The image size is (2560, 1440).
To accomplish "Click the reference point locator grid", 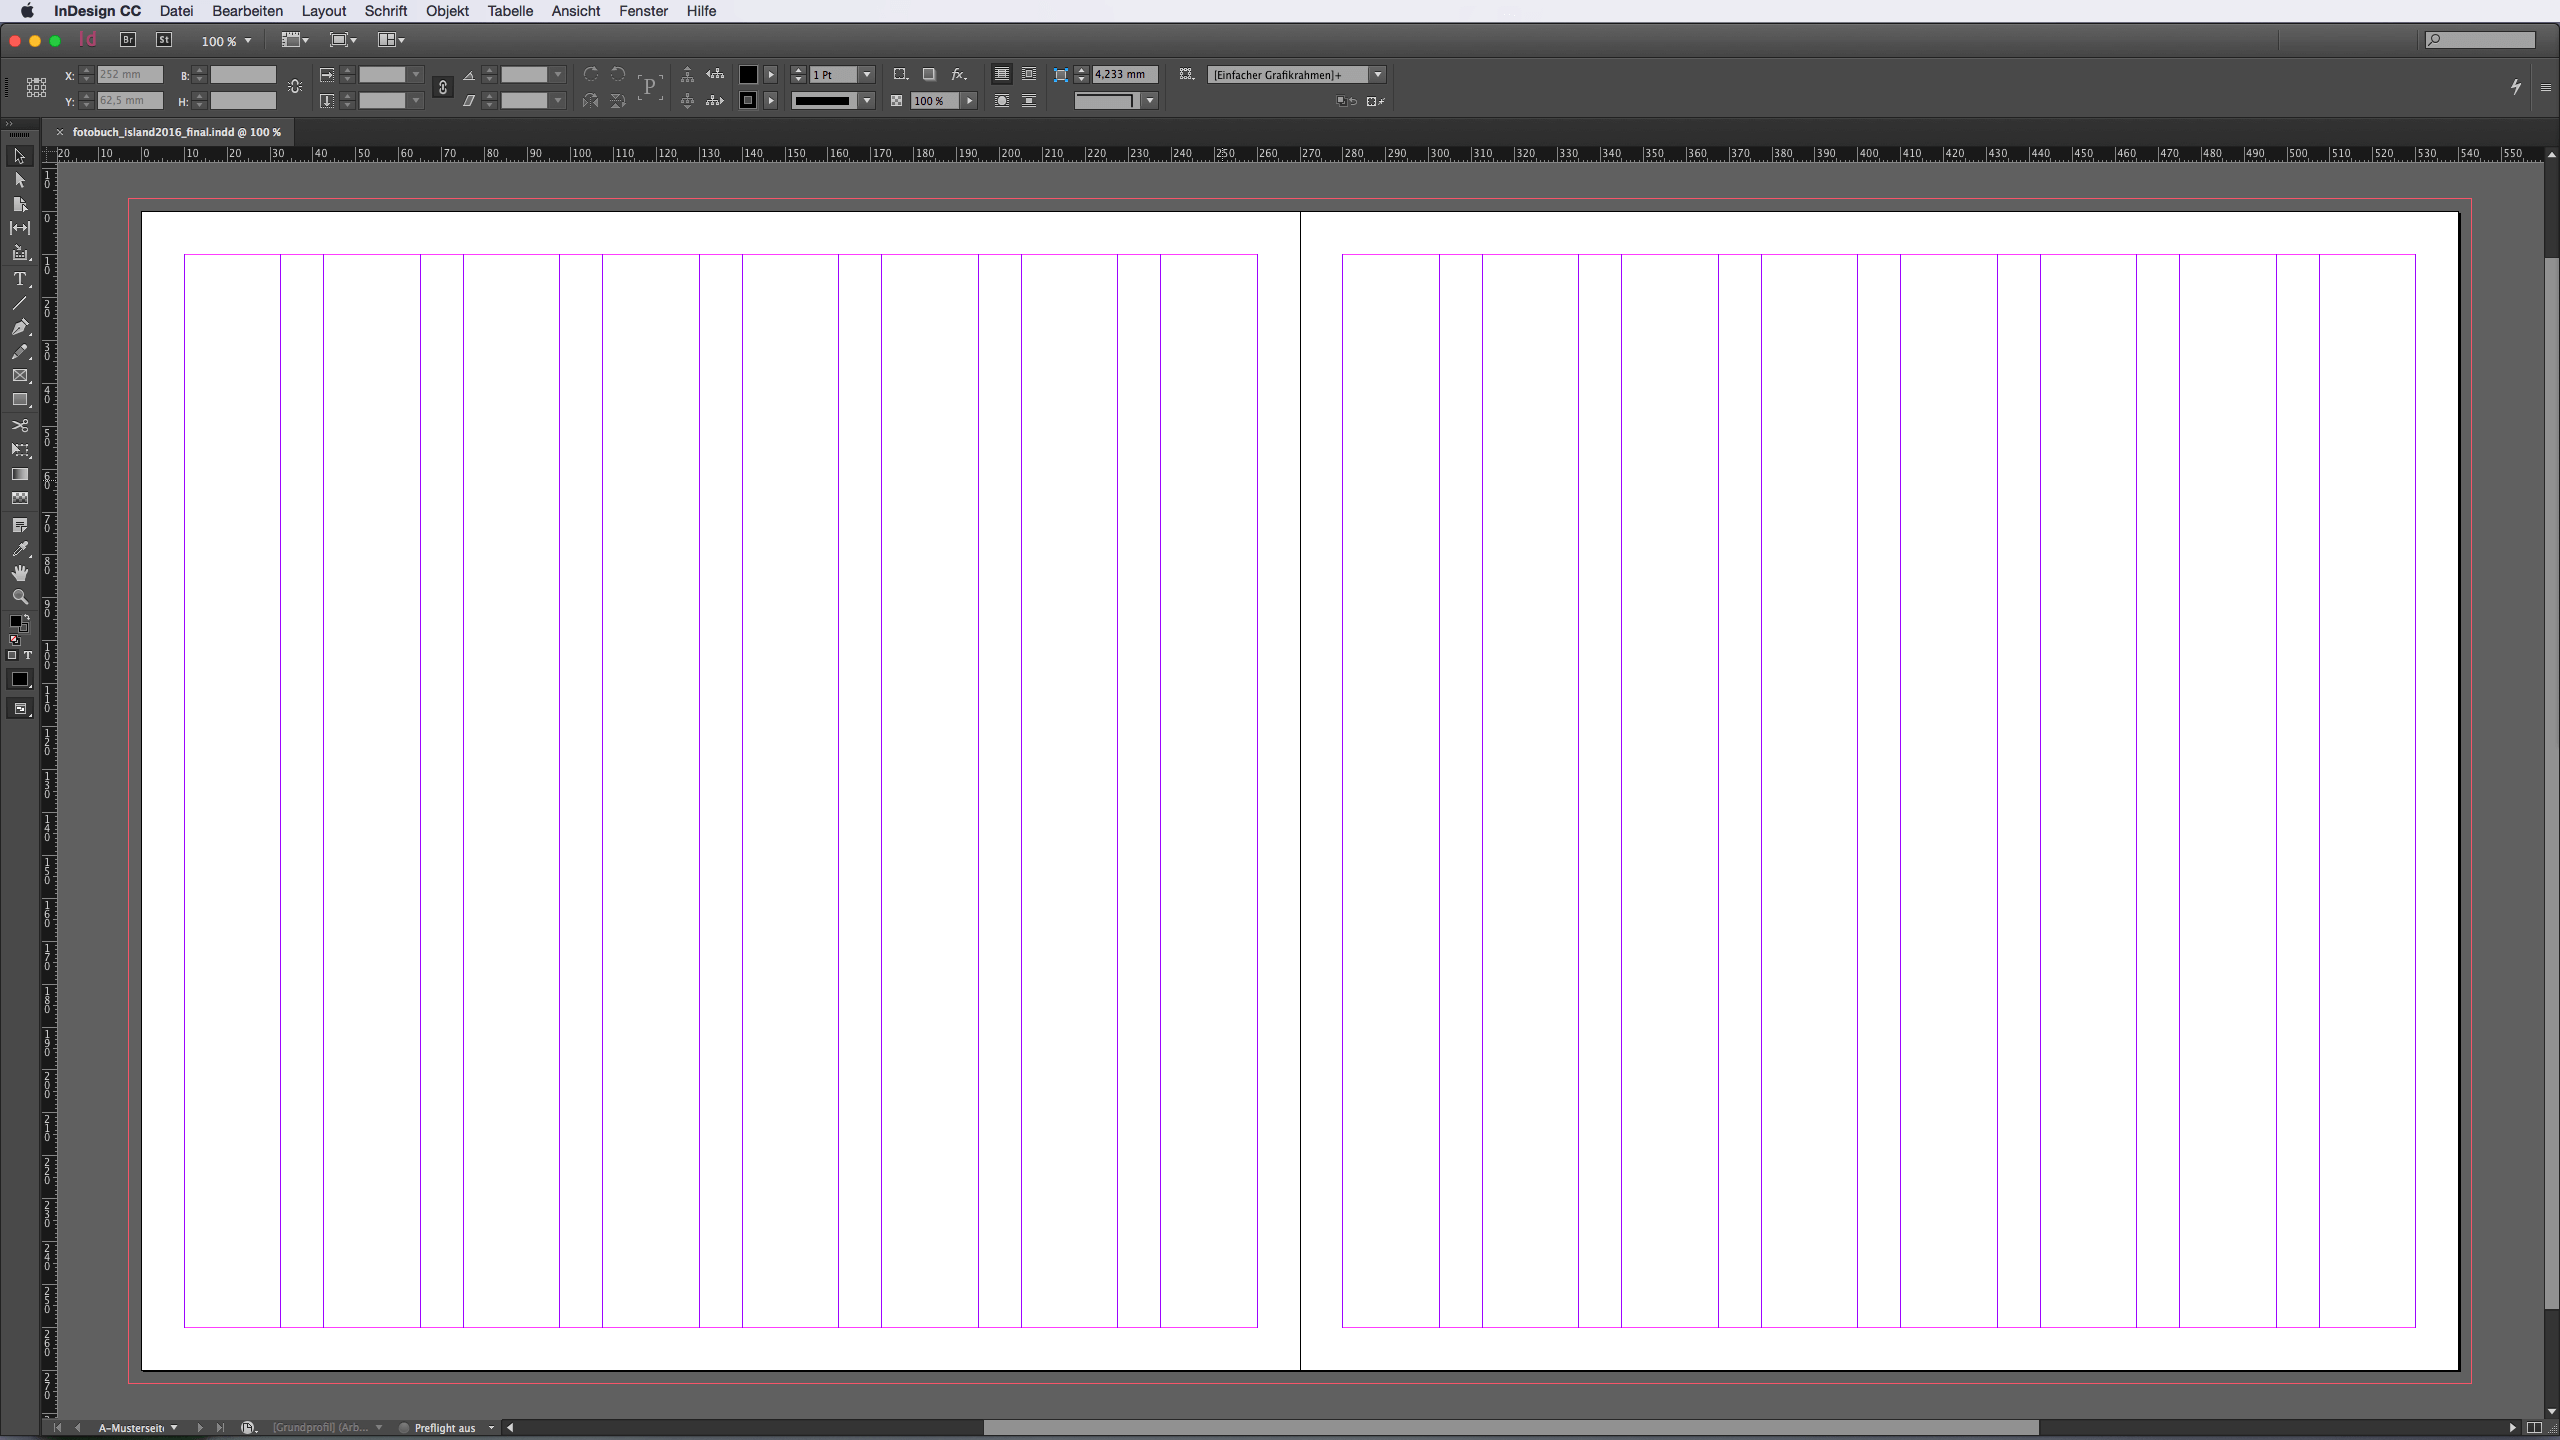I will tap(36, 87).
